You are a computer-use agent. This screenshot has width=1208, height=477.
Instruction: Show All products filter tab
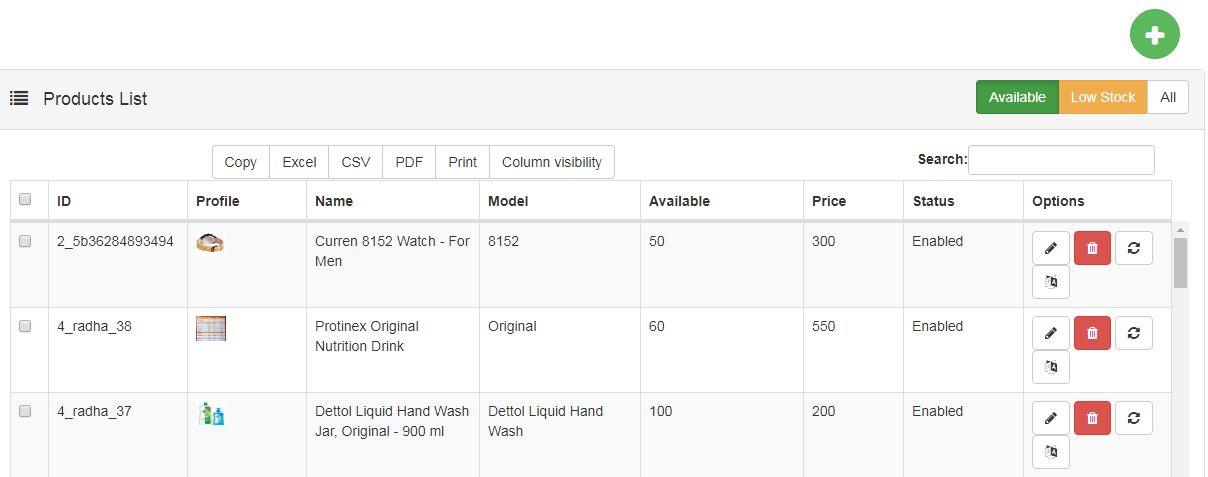pos(1168,97)
